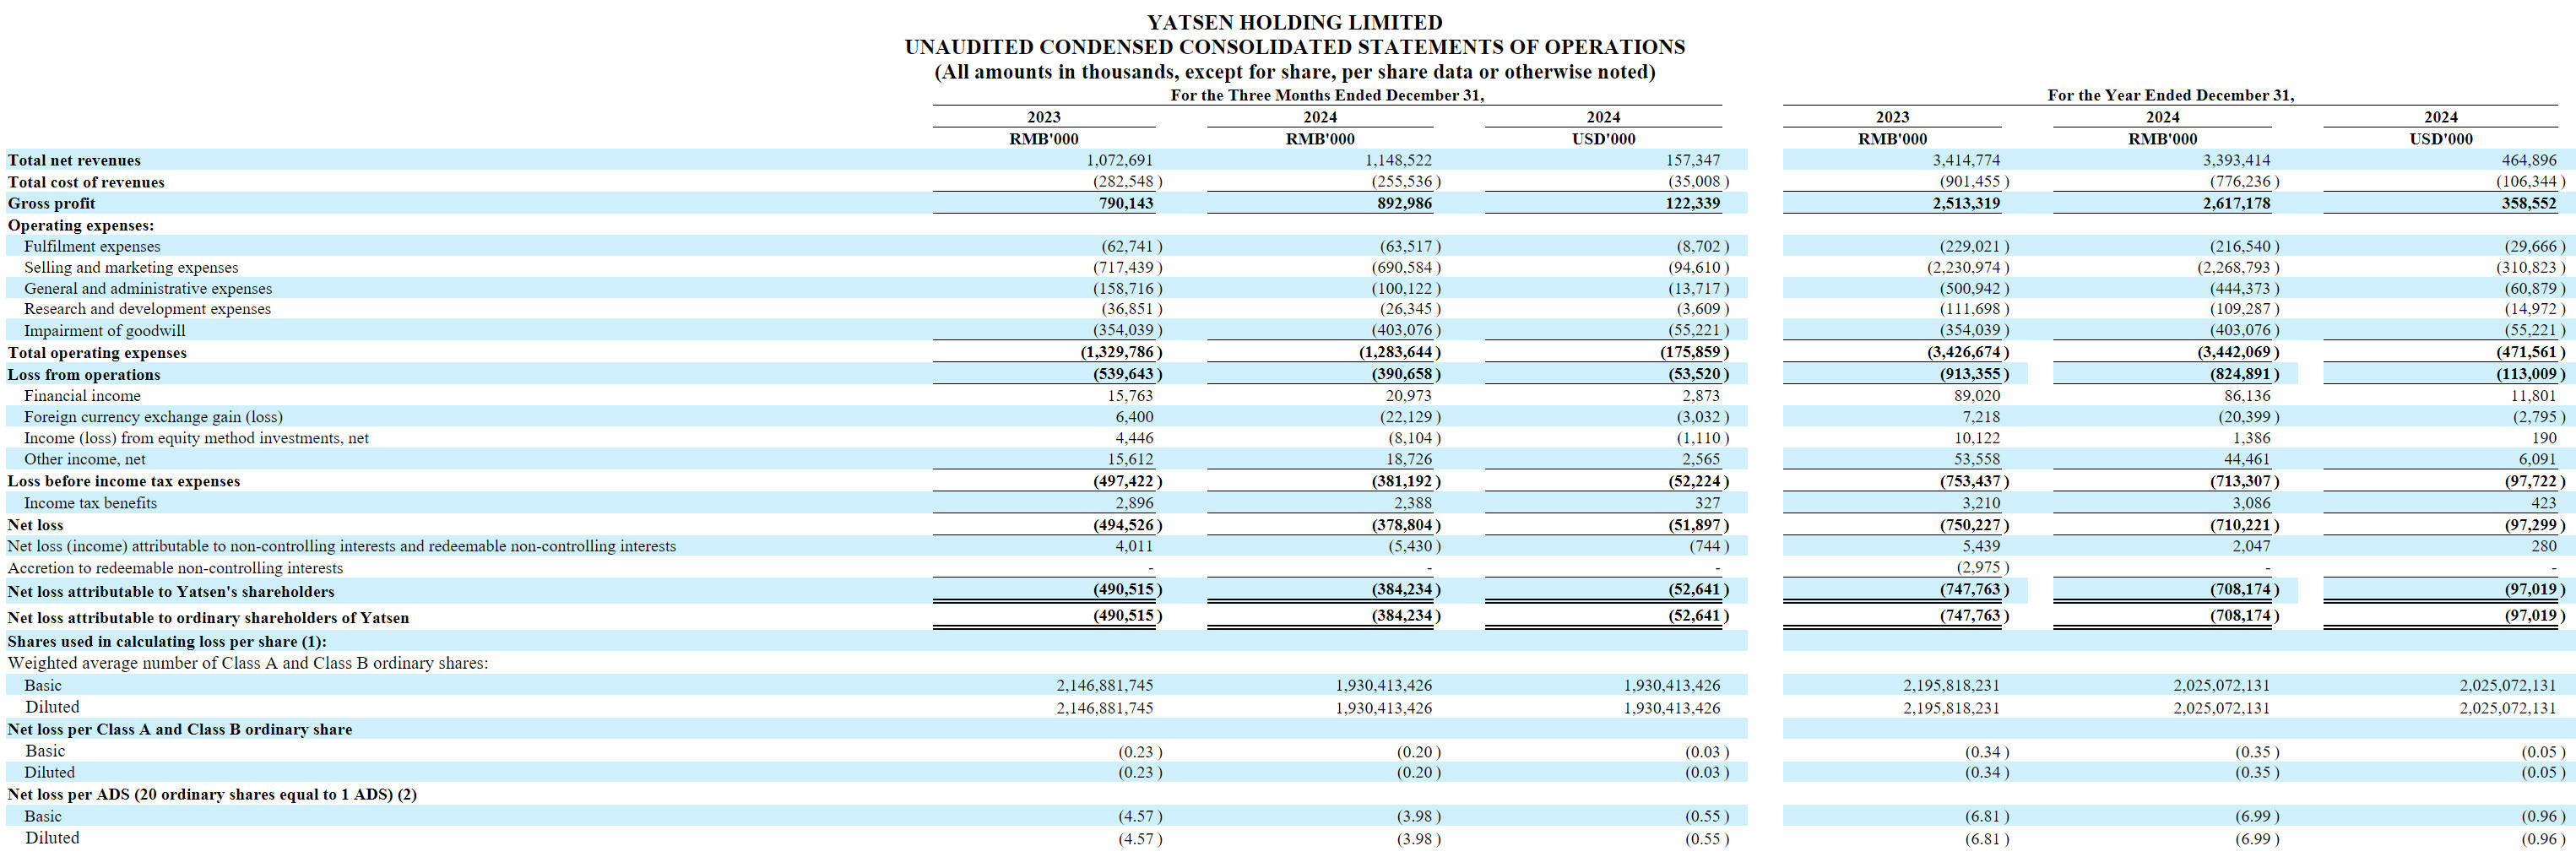The image size is (2576, 857).
Task: Click total operating expenses value (1,329,786)
Action: (x=1121, y=352)
